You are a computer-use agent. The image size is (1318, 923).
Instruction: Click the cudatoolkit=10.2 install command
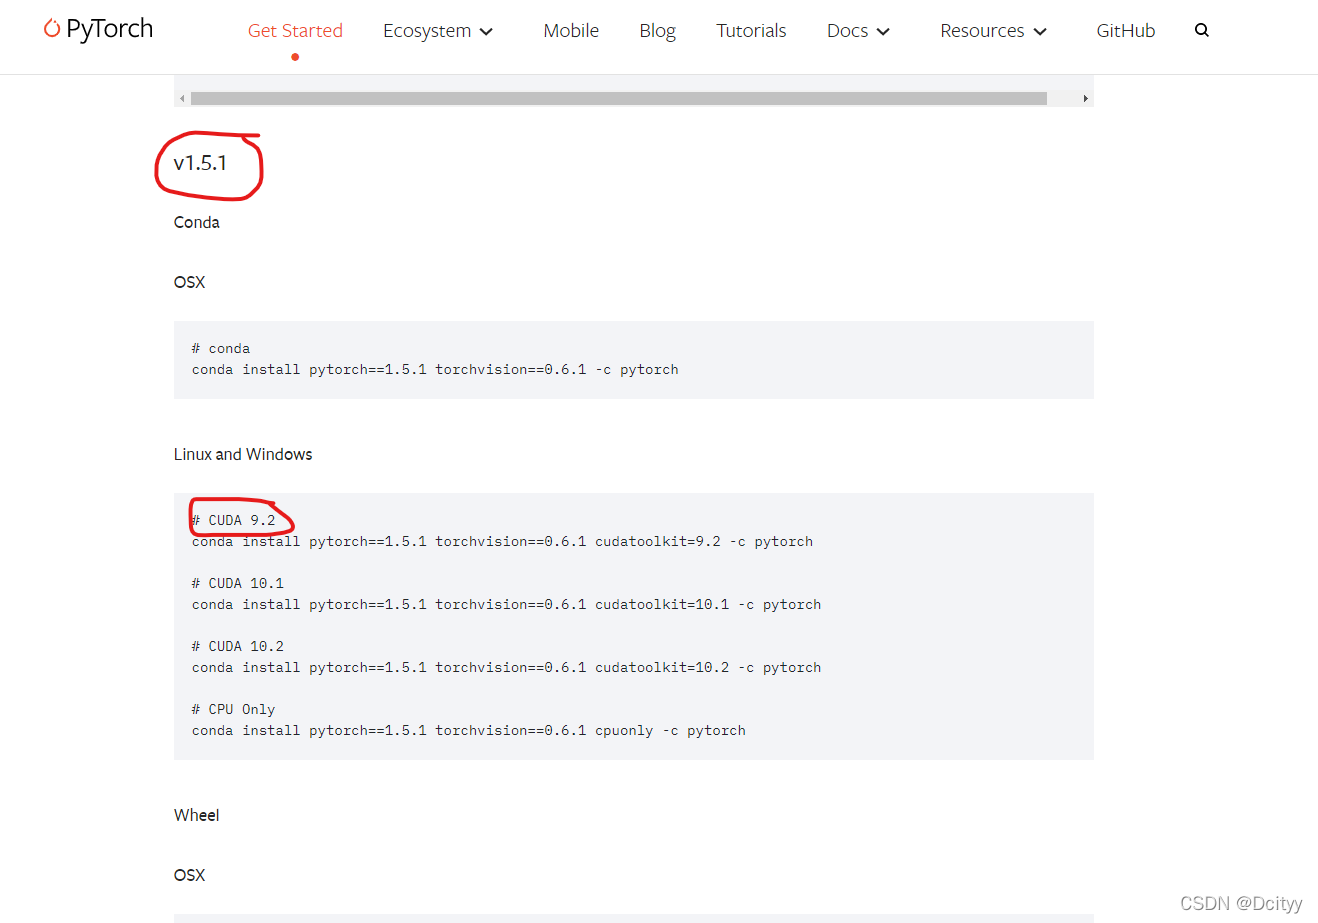[506, 668]
